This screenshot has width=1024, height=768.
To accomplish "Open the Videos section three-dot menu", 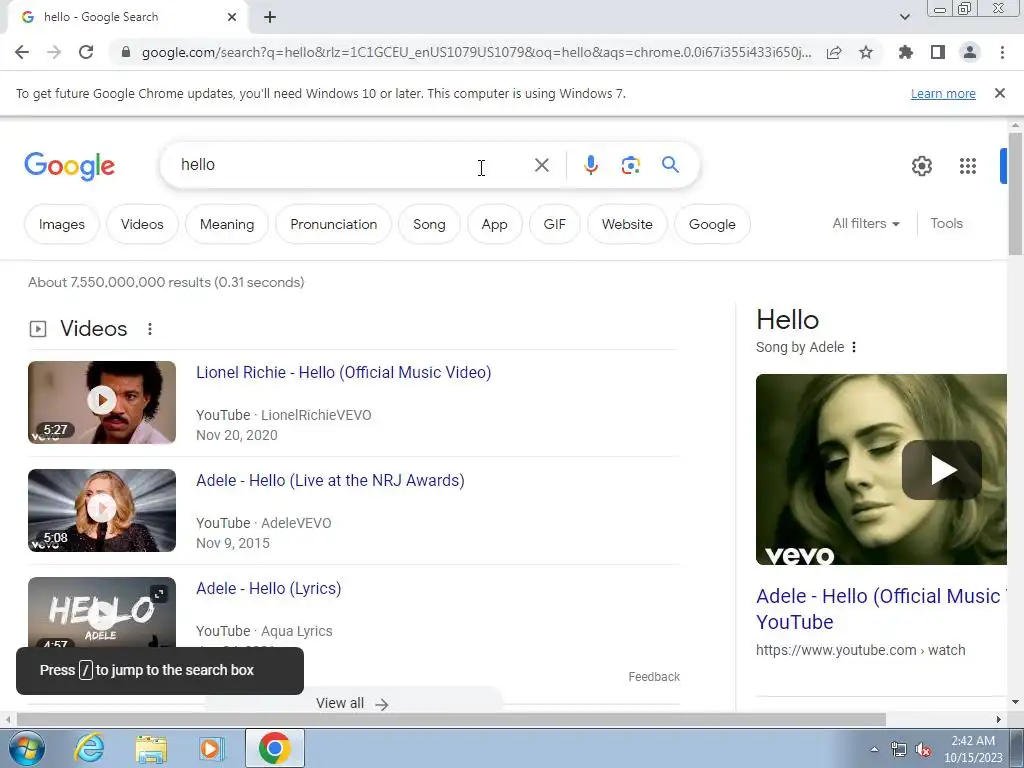I will tap(150, 328).
